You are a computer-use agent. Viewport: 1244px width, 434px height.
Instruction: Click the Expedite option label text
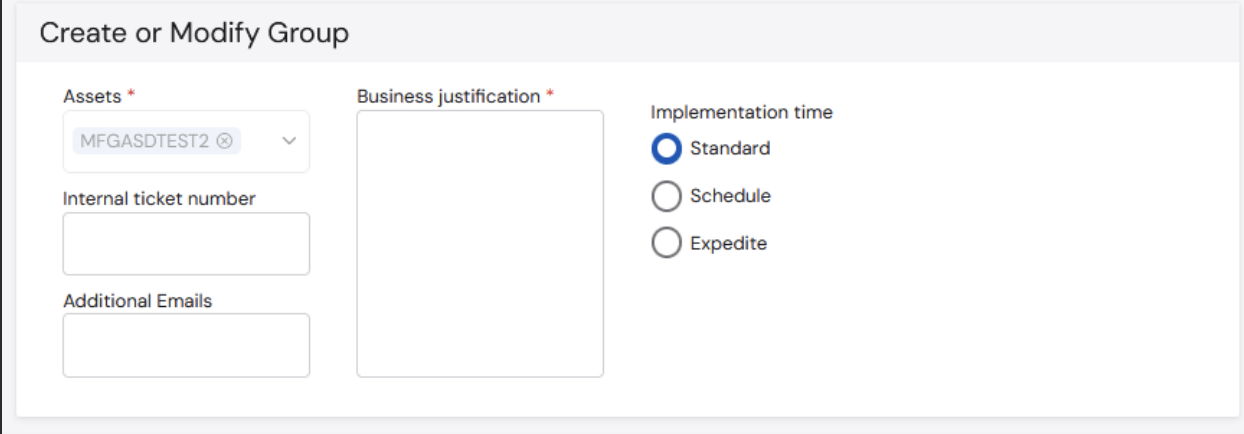[728, 243]
